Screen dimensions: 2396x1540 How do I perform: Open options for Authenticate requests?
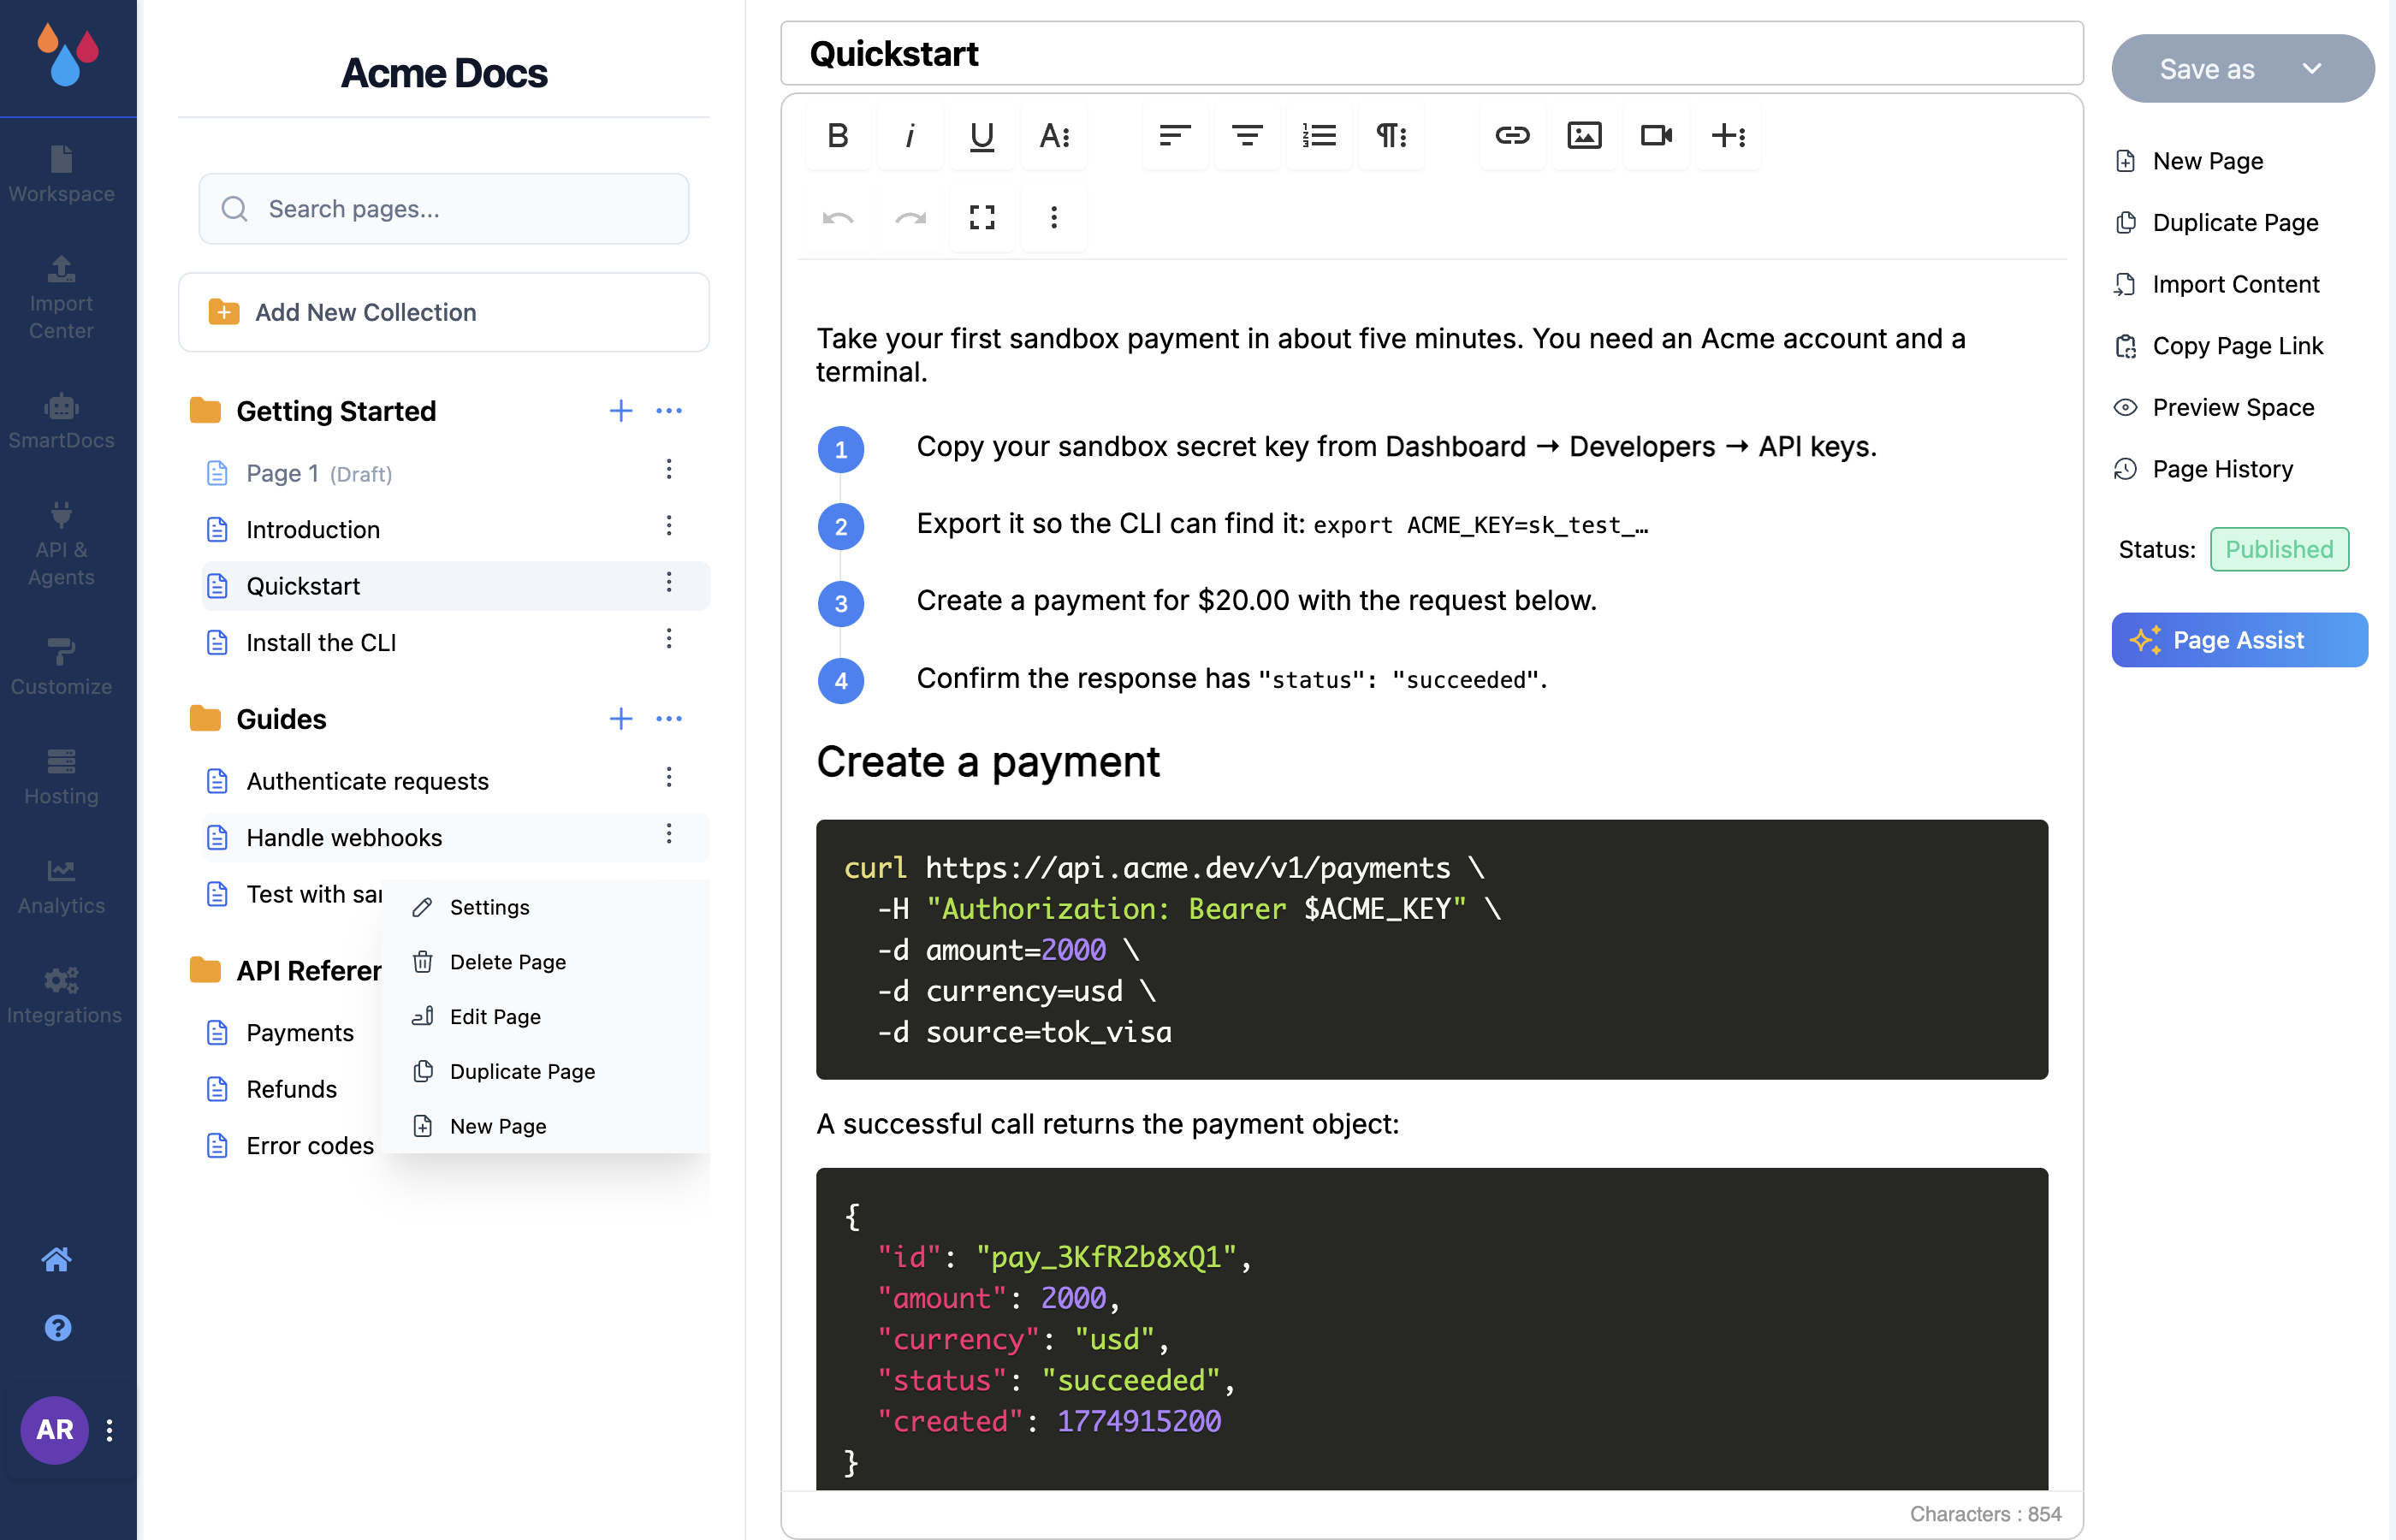pyautogui.click(x=669, y=777)
